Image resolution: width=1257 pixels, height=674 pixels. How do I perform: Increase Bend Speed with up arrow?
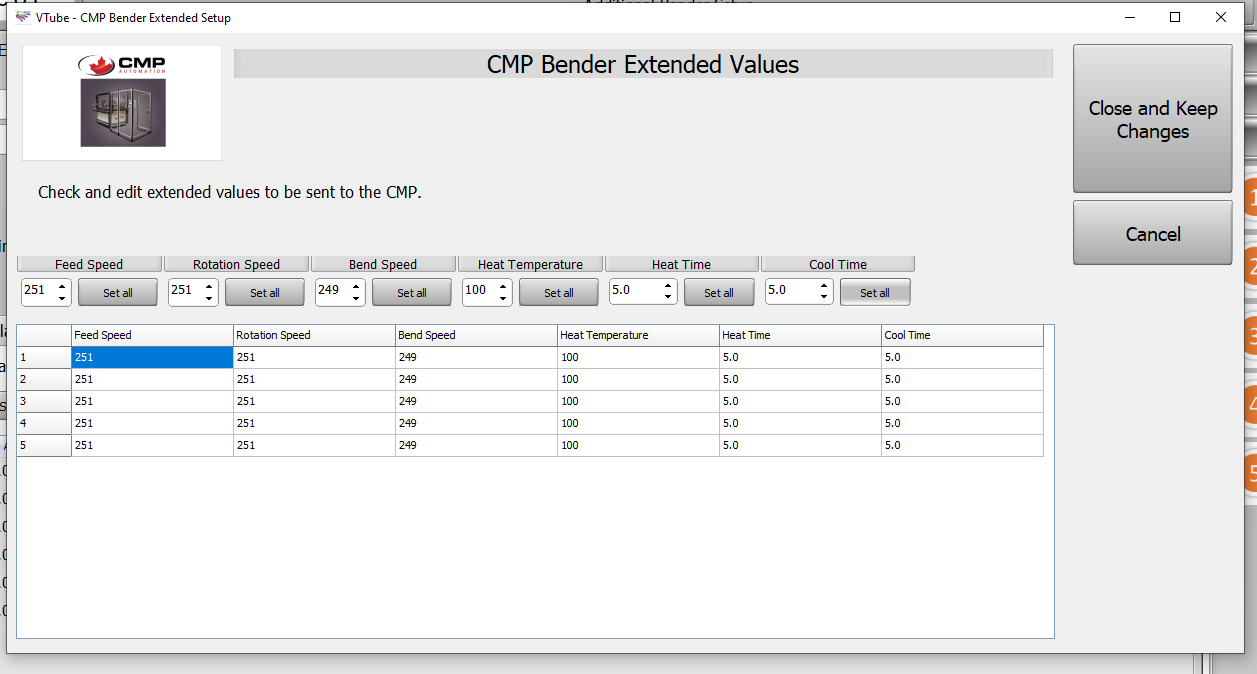click(356, 286)
